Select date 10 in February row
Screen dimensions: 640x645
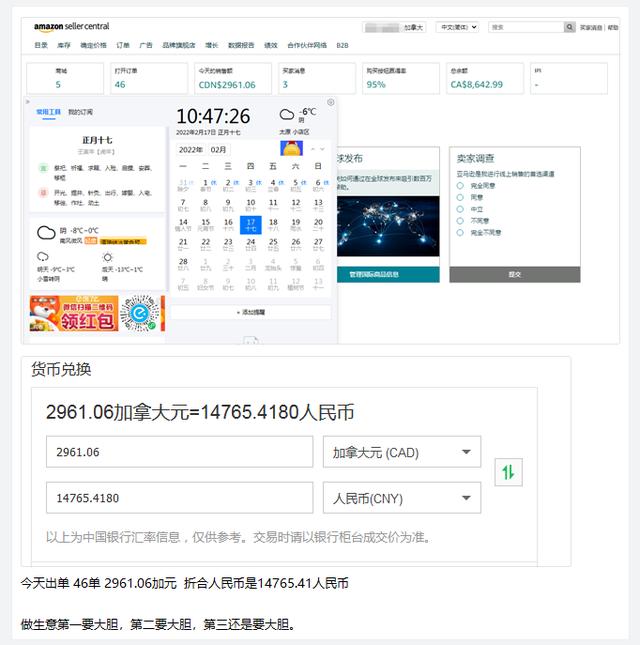[251, 205]
